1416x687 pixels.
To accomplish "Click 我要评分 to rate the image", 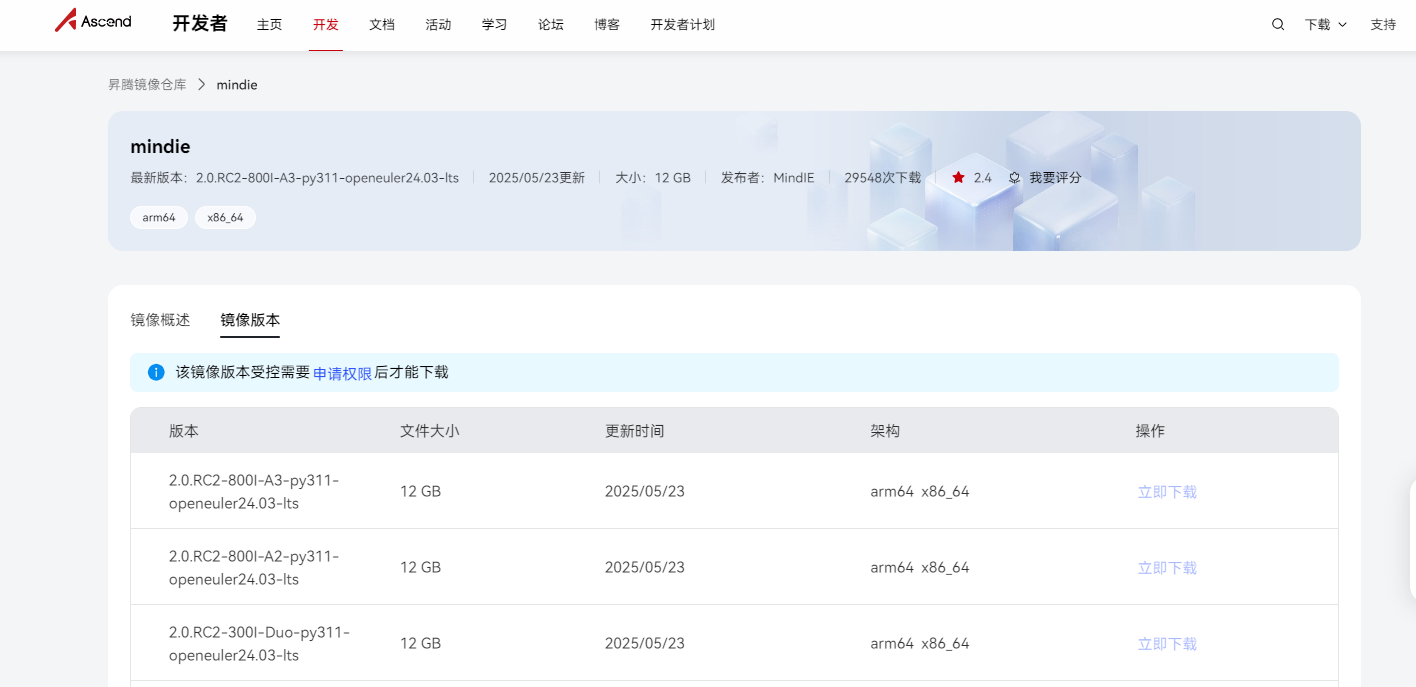I will 1055,178.
